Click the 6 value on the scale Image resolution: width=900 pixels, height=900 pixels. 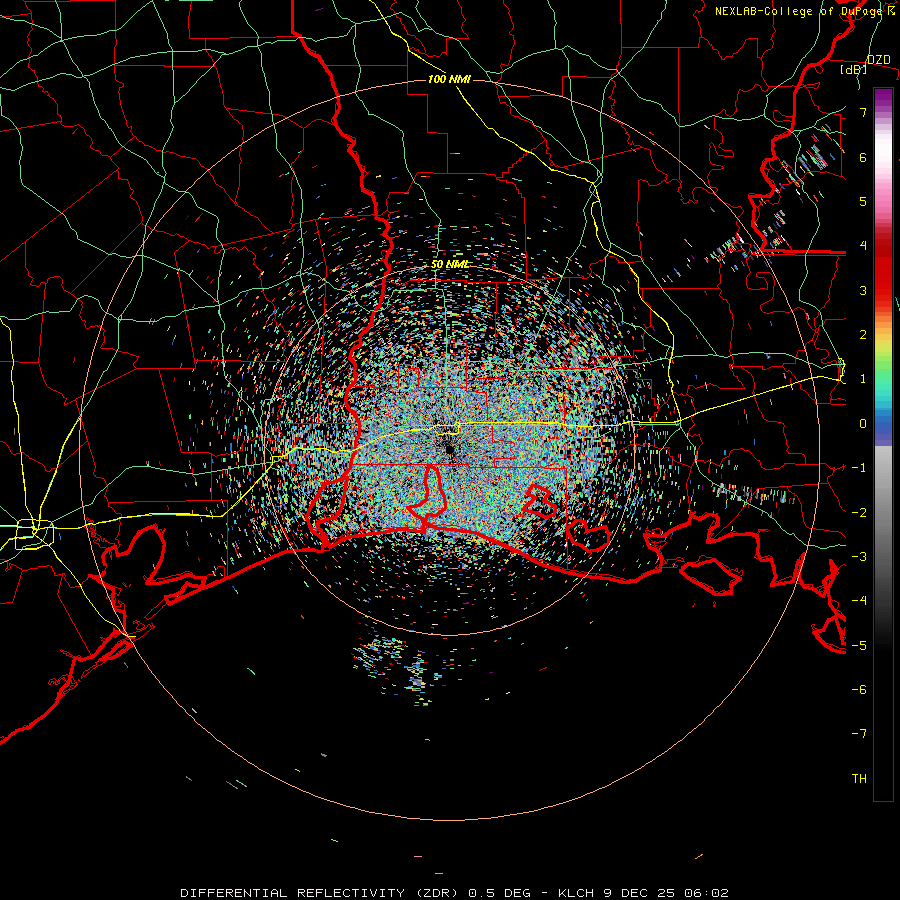pos(863,157)
